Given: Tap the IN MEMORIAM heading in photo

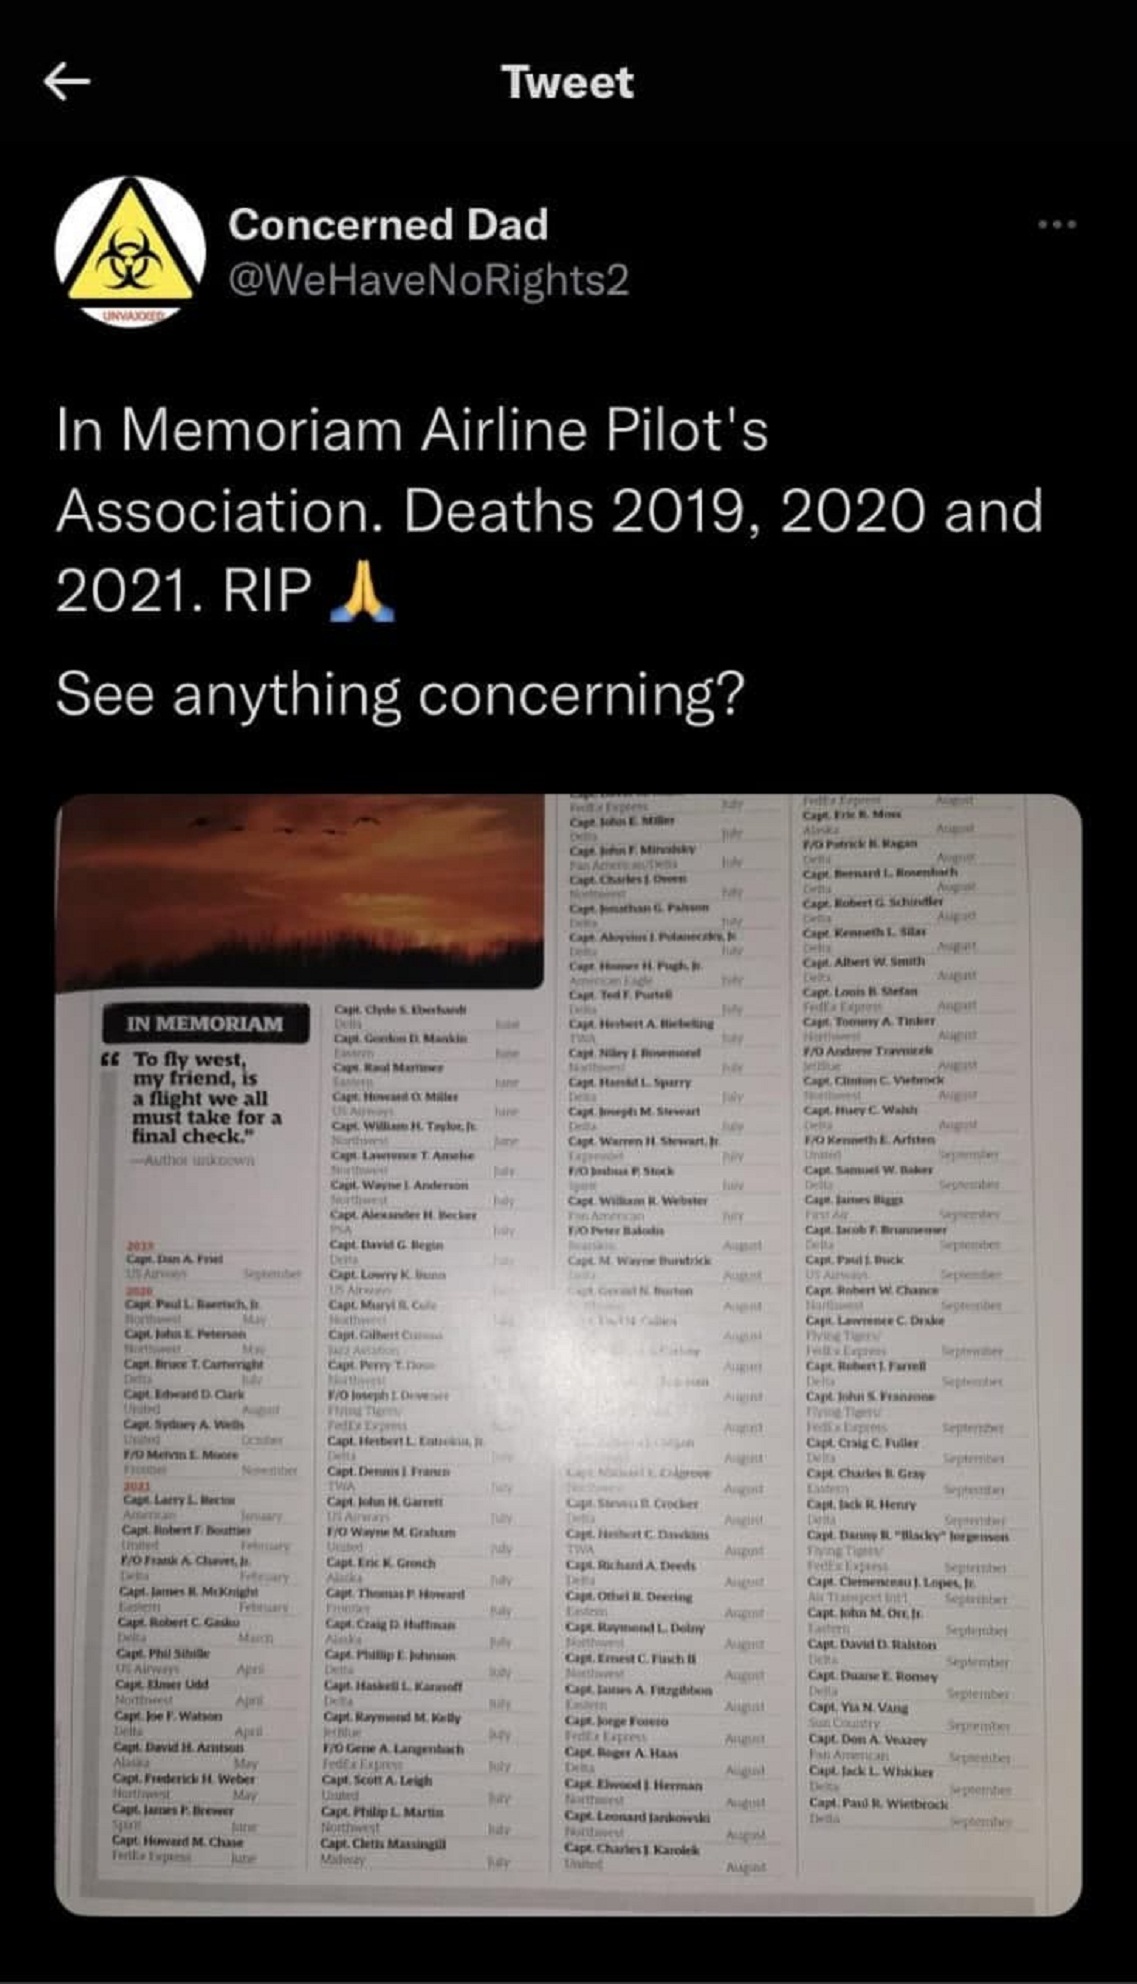Looking at the screenshot, I should [x=205, y=1024].
